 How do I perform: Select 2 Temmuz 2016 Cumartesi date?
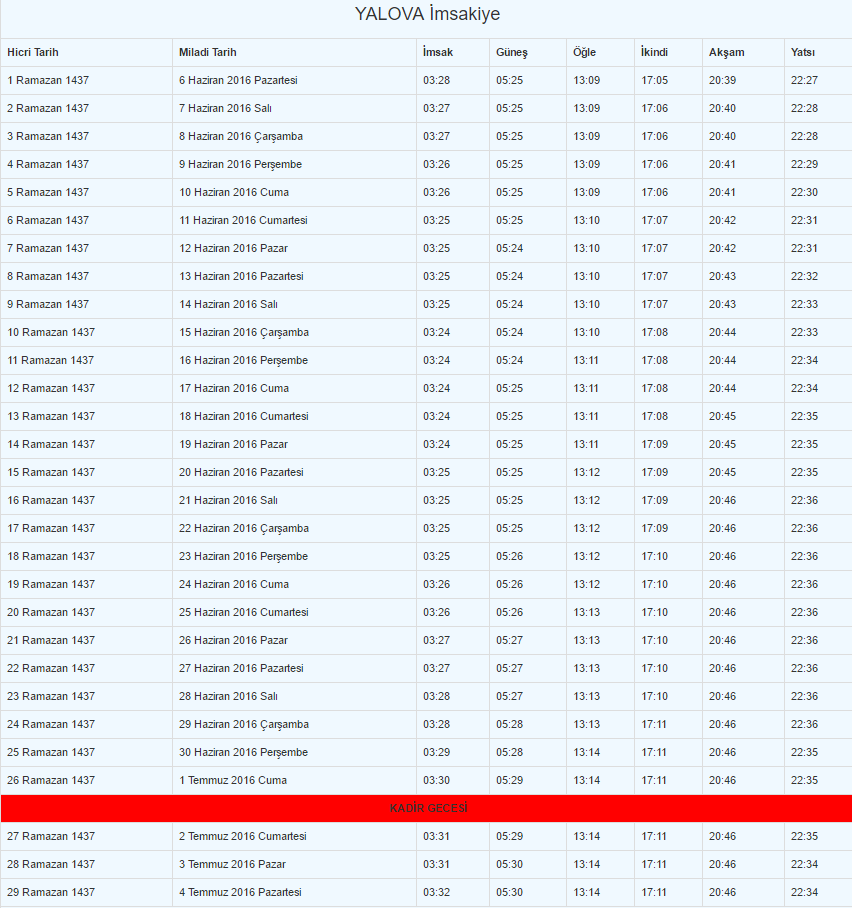242,836
